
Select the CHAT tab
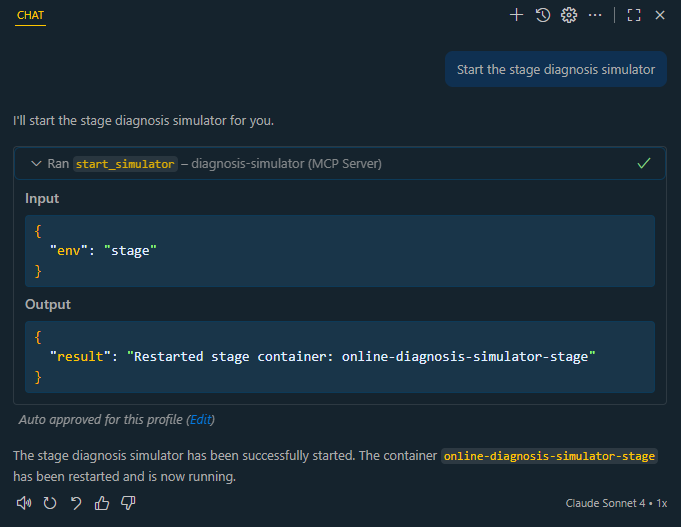coord(31,15)
